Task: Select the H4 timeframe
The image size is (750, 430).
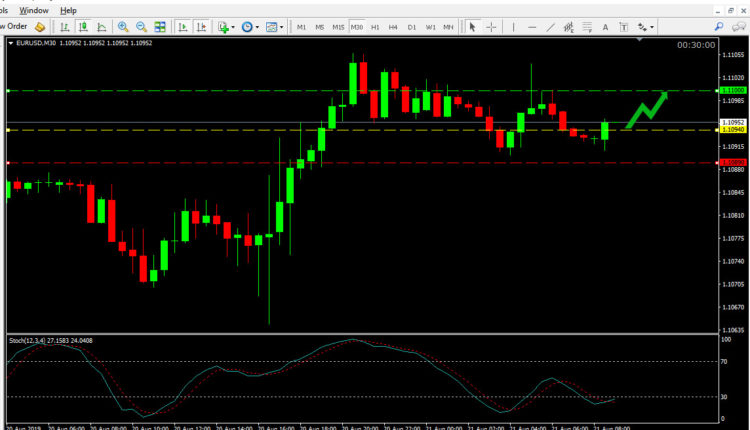Action: [x=393, y=27]
